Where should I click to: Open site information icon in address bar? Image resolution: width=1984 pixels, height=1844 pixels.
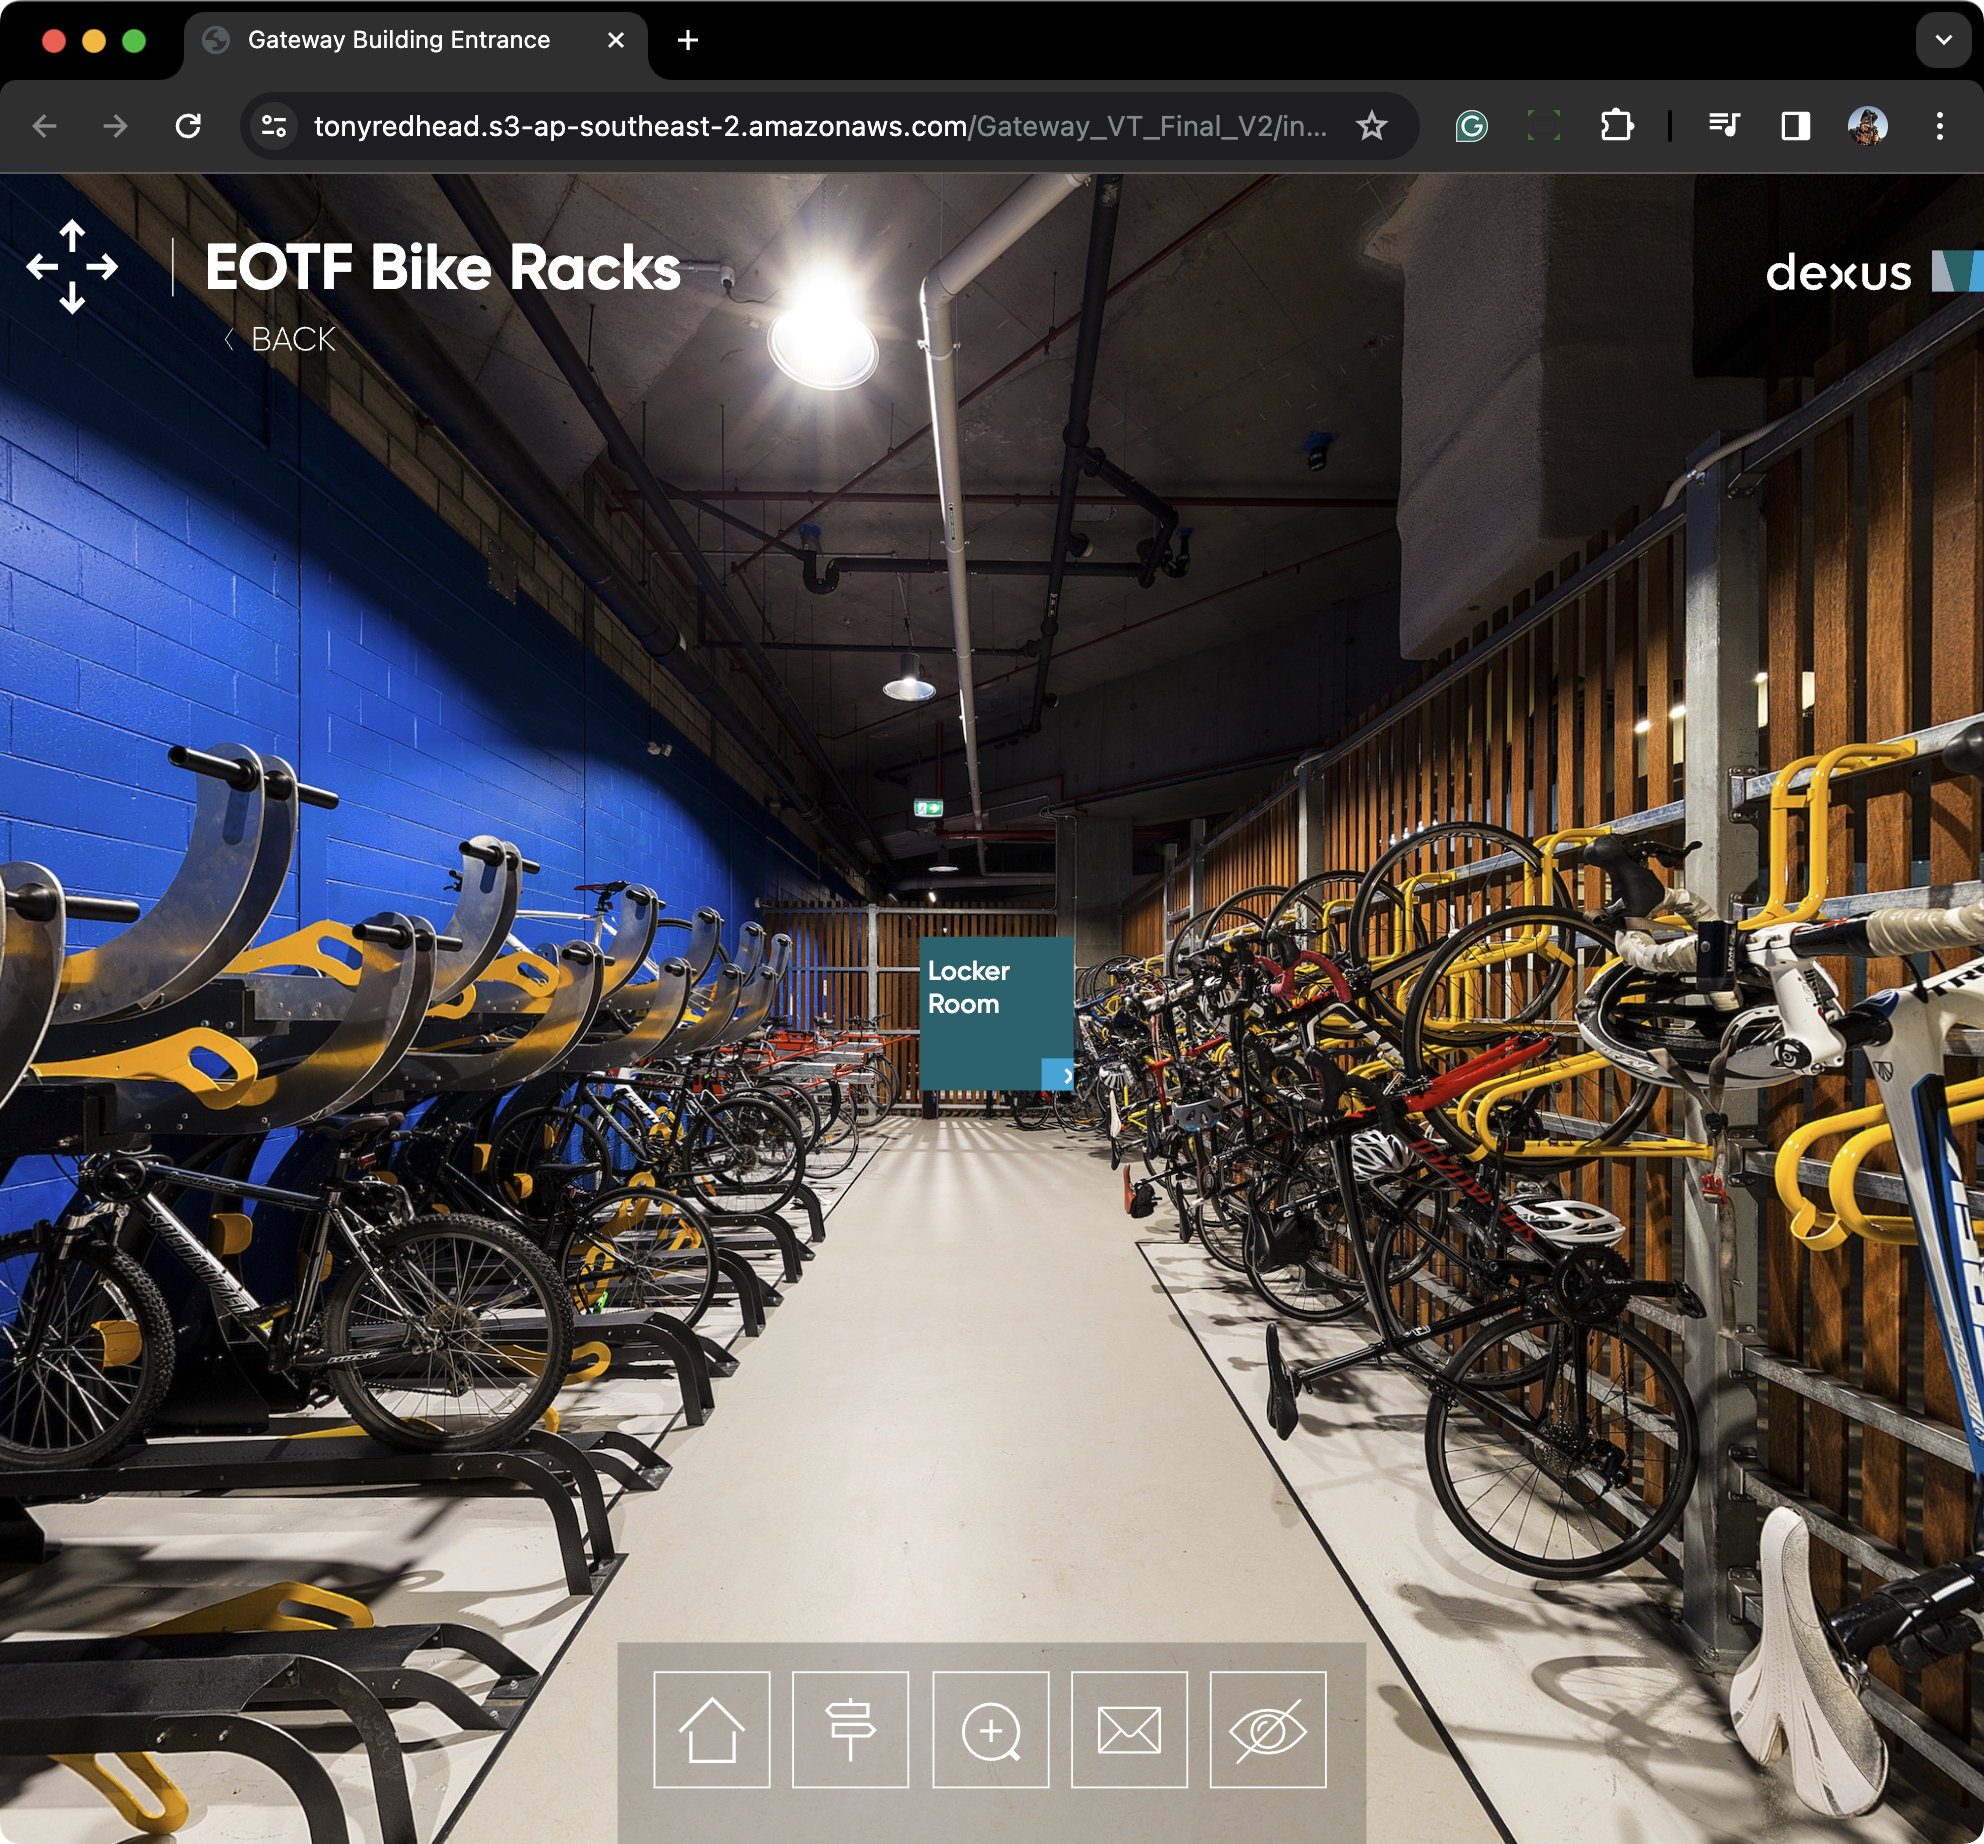[273, 126]
